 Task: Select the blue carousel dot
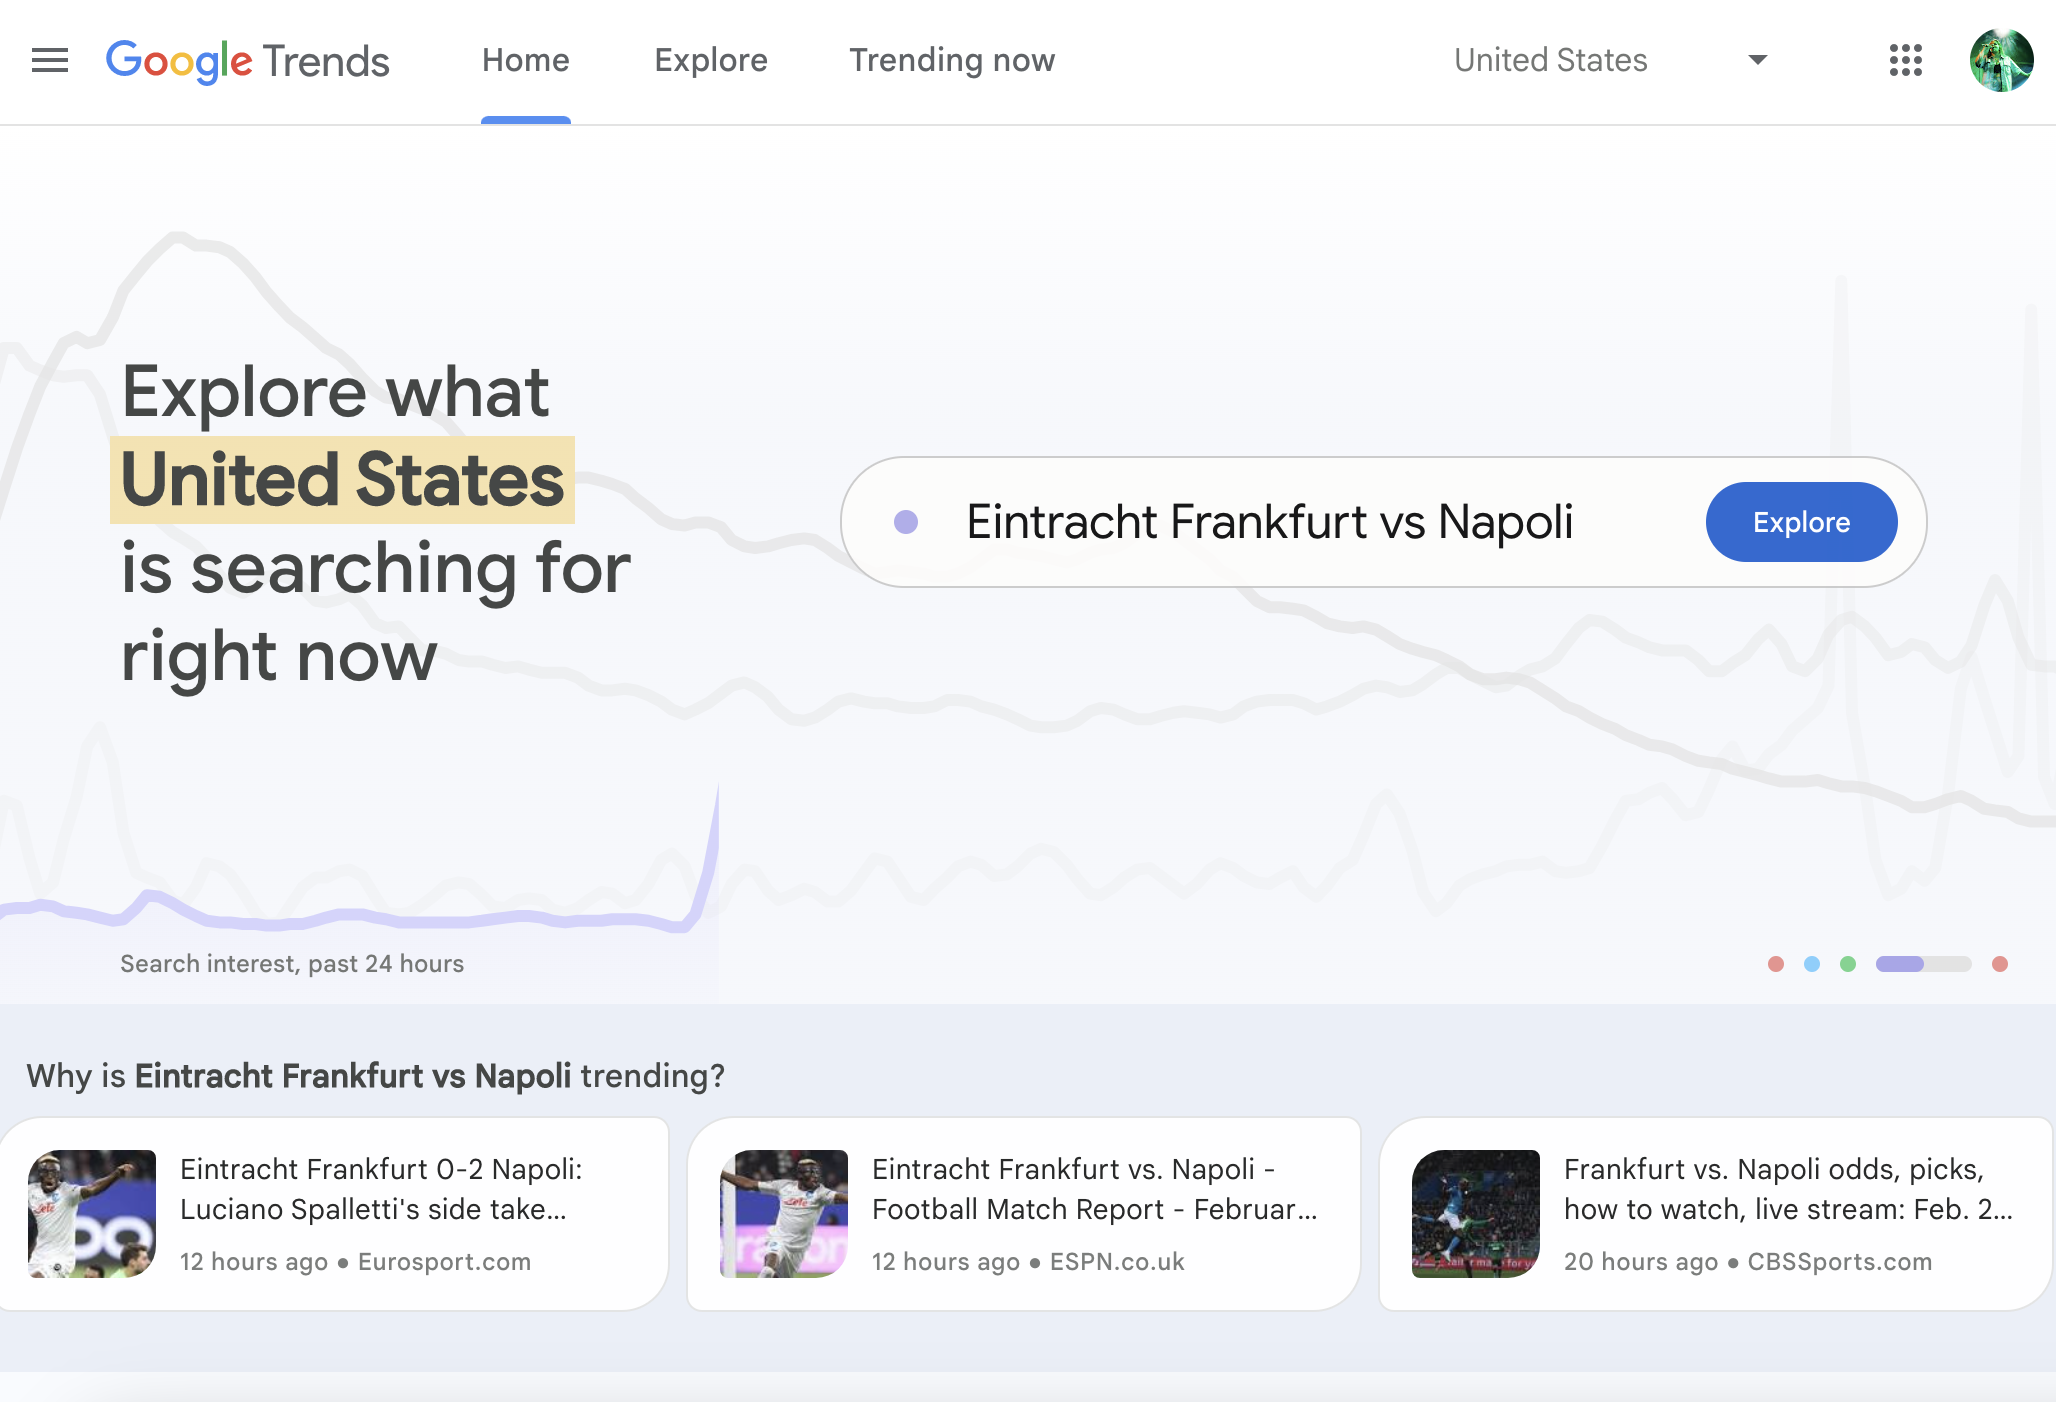click(x=1812, y=964)
